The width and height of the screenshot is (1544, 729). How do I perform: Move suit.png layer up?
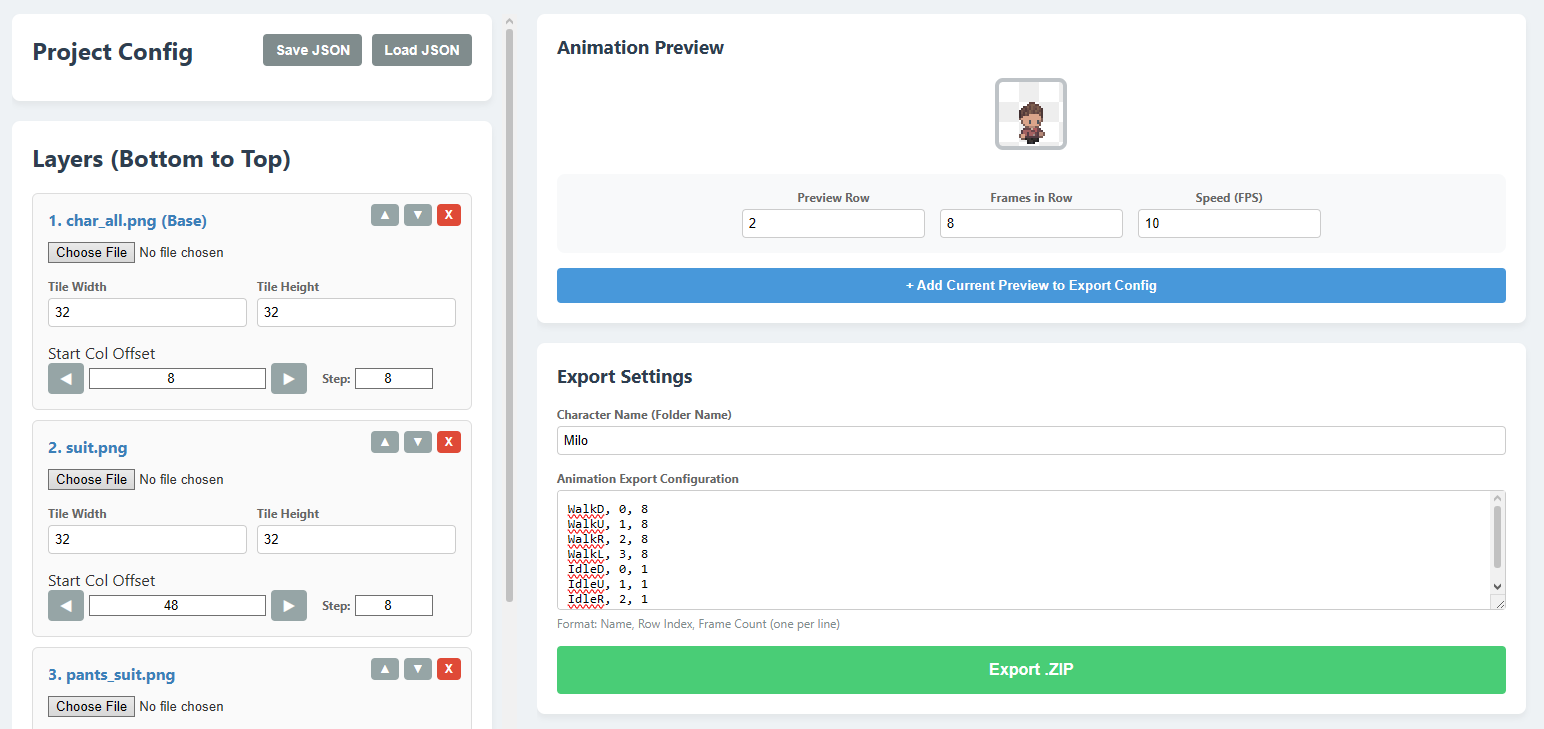click(385, 442)
